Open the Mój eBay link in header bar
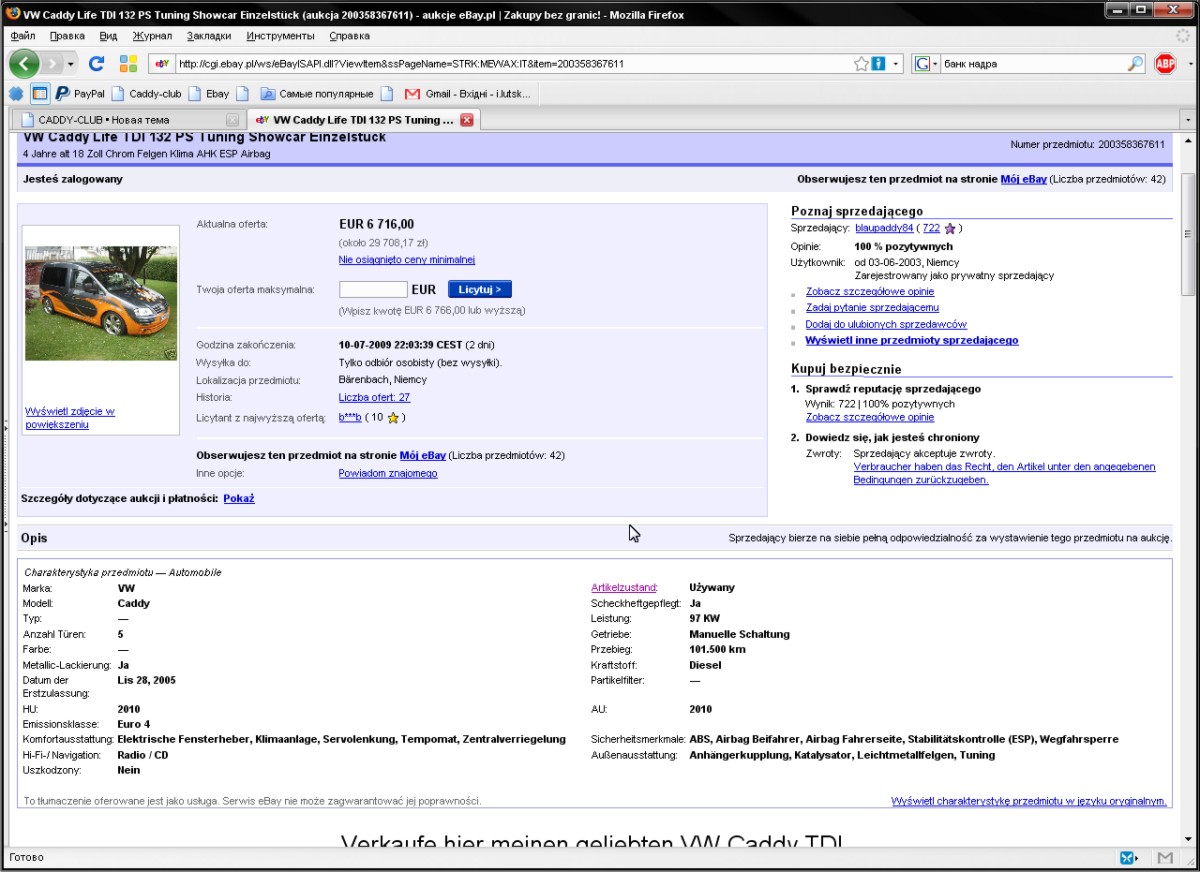The width and height of the screenshot is (1200, 872). (1024, 179)
